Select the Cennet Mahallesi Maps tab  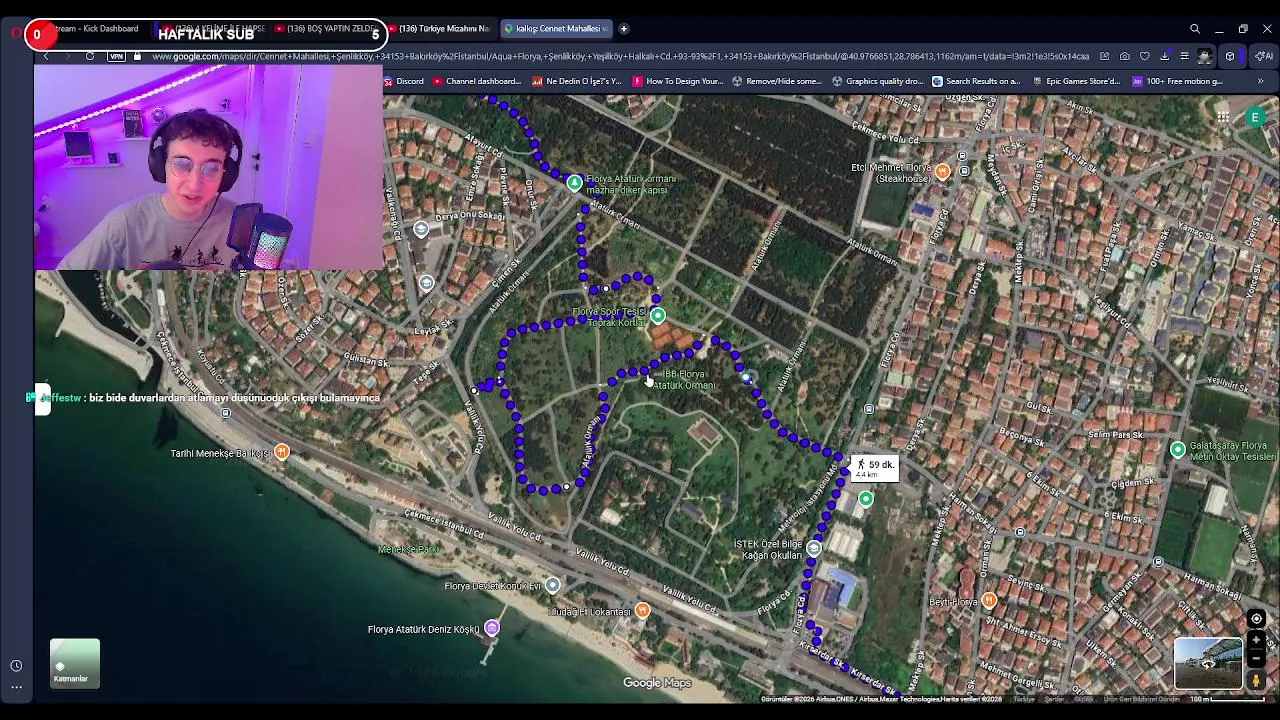click(x=554, y=29)
